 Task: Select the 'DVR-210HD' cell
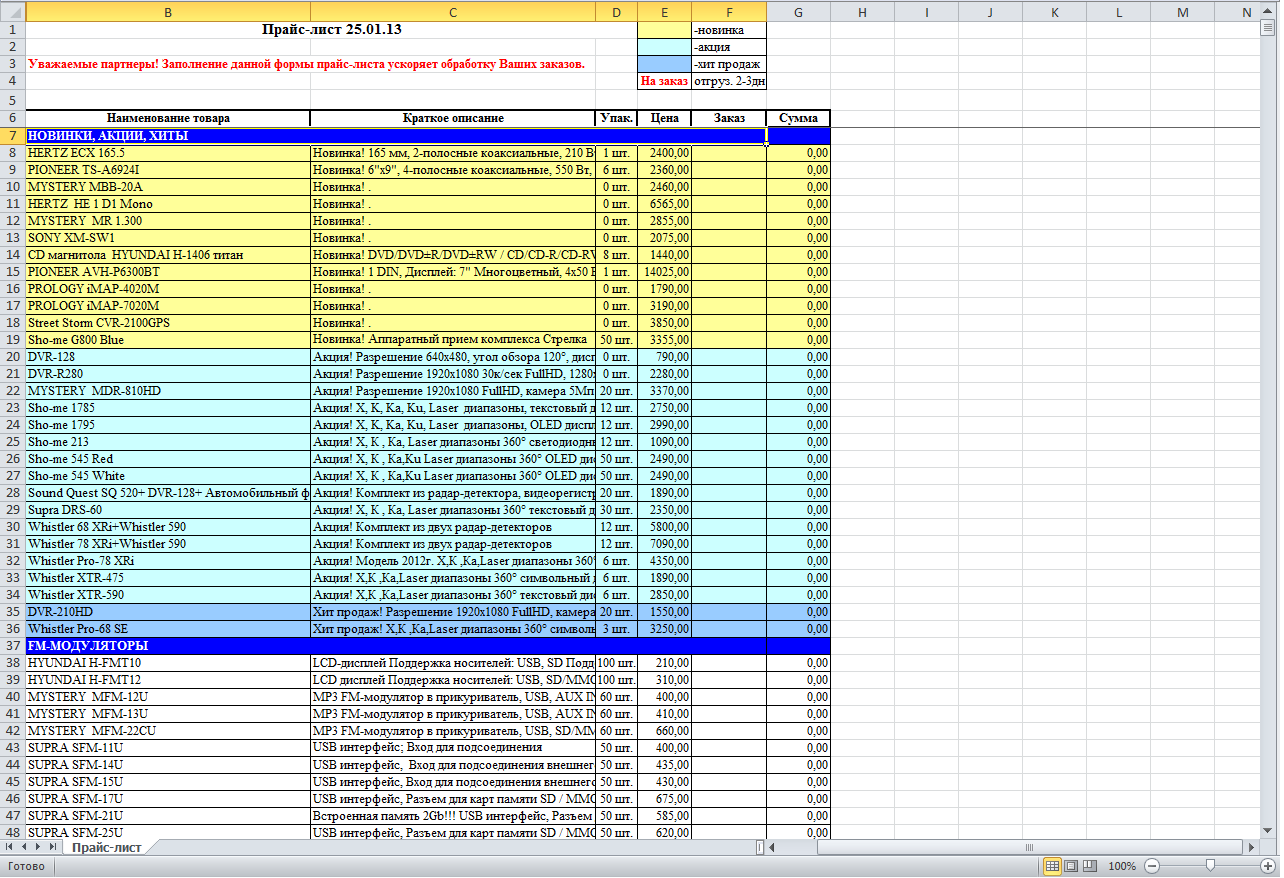tap(168, 611)
